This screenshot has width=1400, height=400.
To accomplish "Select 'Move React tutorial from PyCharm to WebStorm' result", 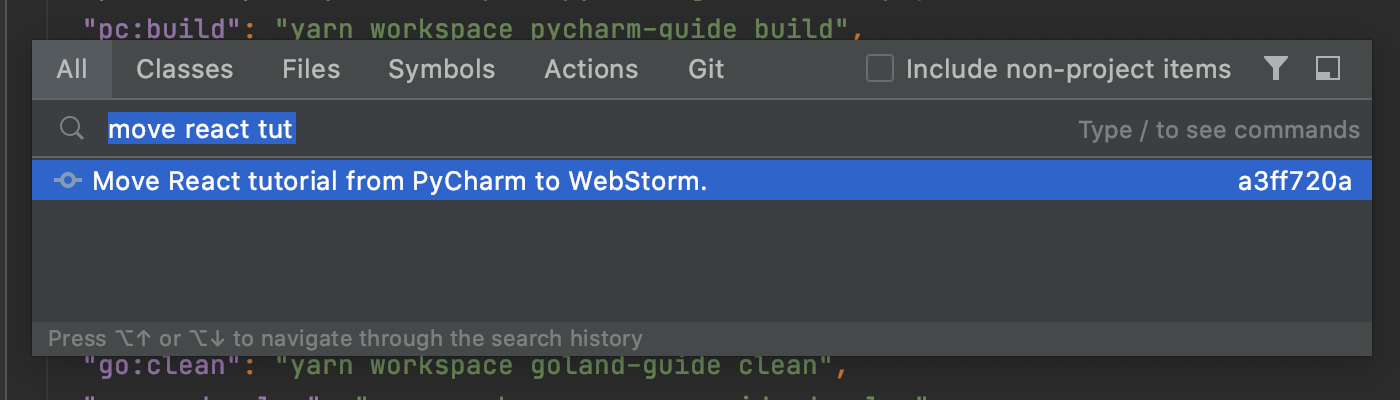I will (x=701, y=182).
